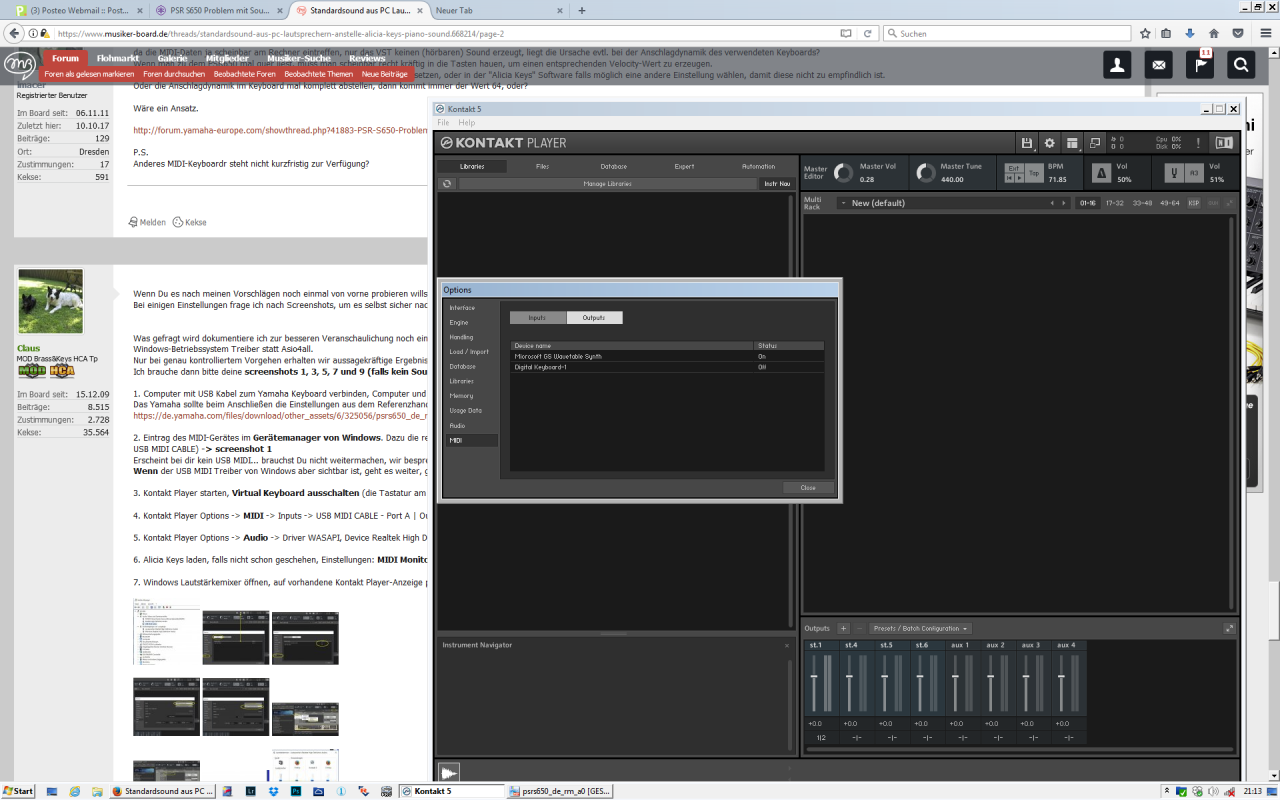Viewport: 1280px width, 800px height.
Task: Open Kontakt Options via the gear icon
Action: (1049, 143)
